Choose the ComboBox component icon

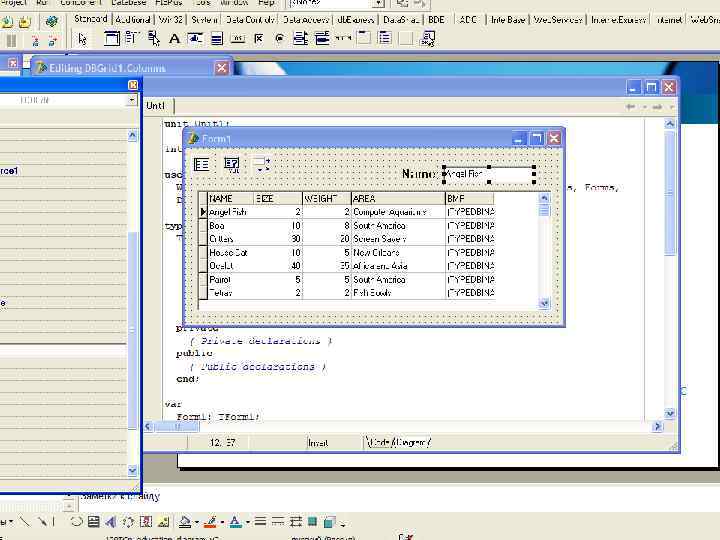pyautogui.click(x=322, y=39)
